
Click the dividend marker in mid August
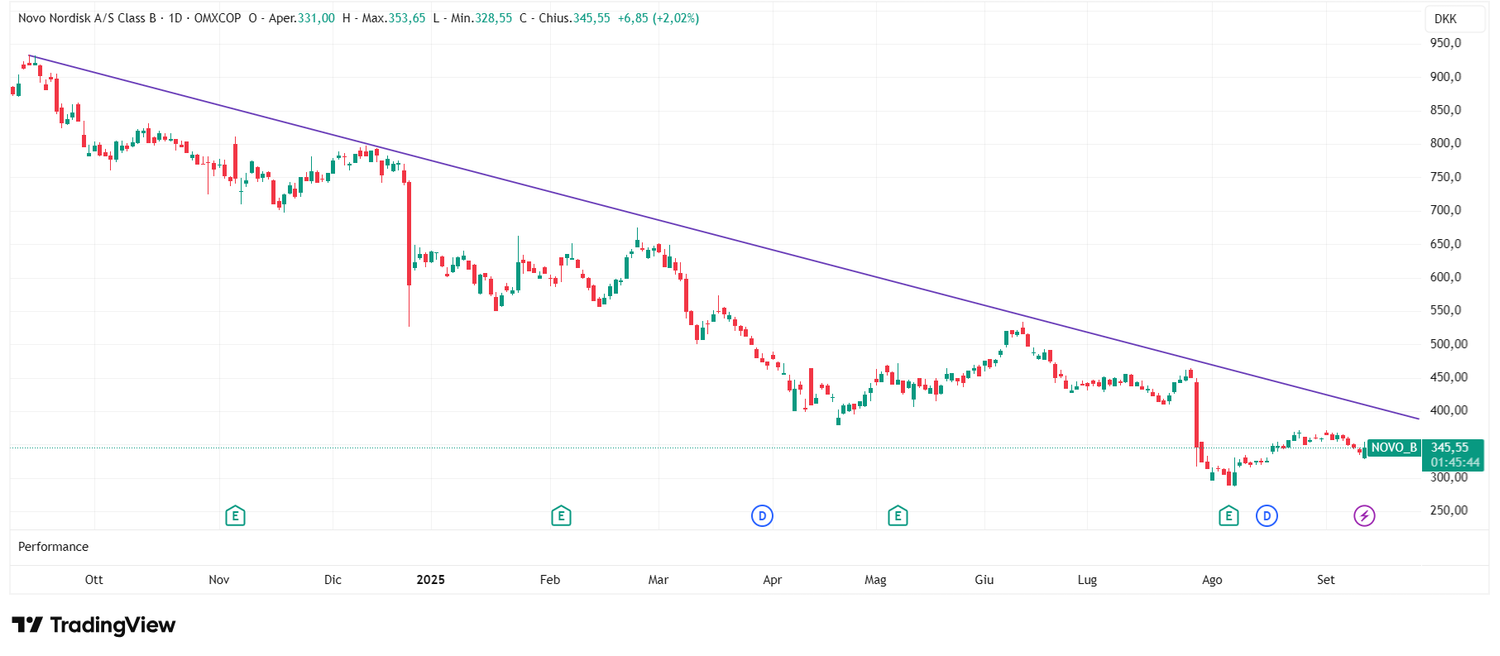pos(1267,516)
